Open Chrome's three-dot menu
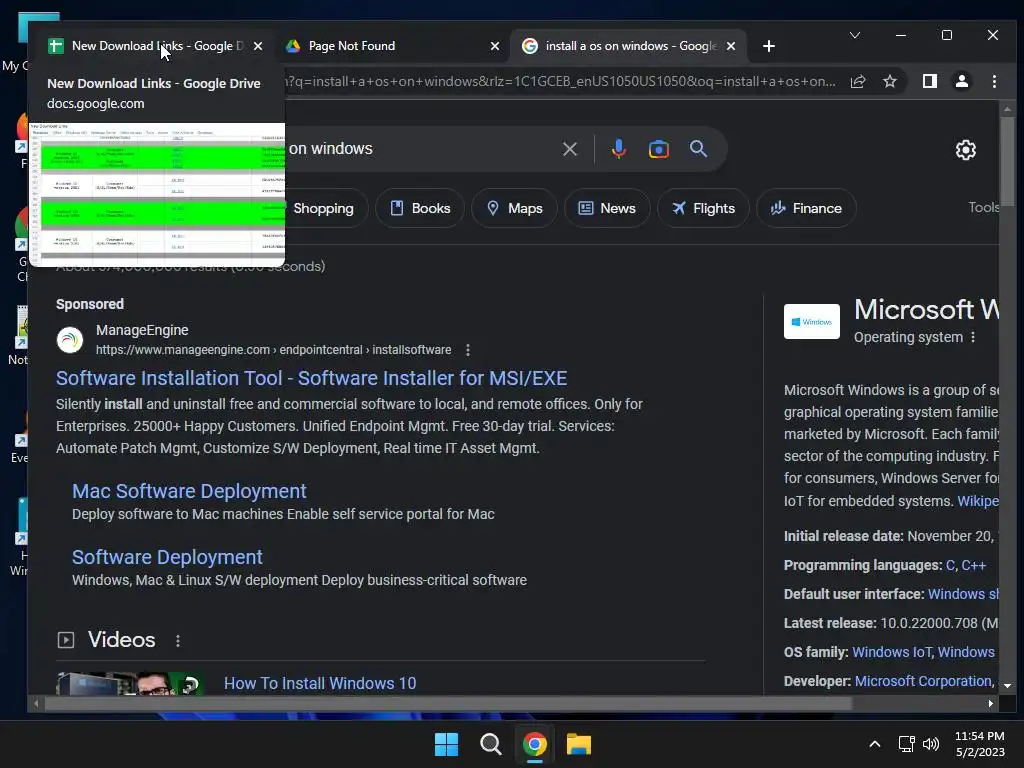The height and width of the screenshot is (768, 1024). [994, 82]
